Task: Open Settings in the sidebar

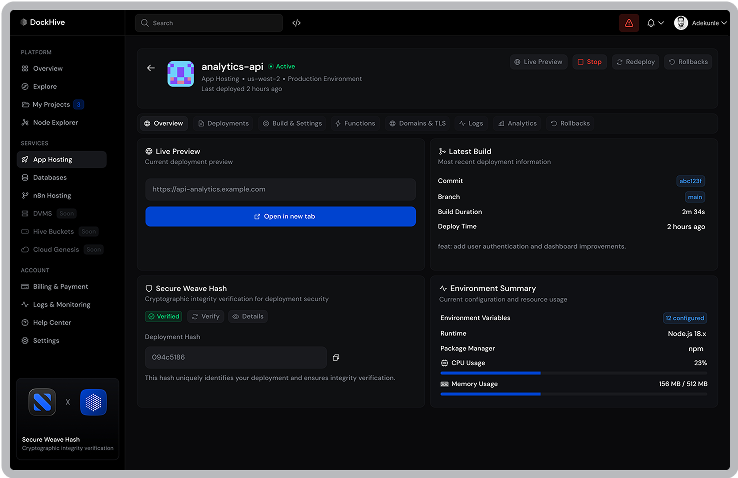Action: point(46,340)
